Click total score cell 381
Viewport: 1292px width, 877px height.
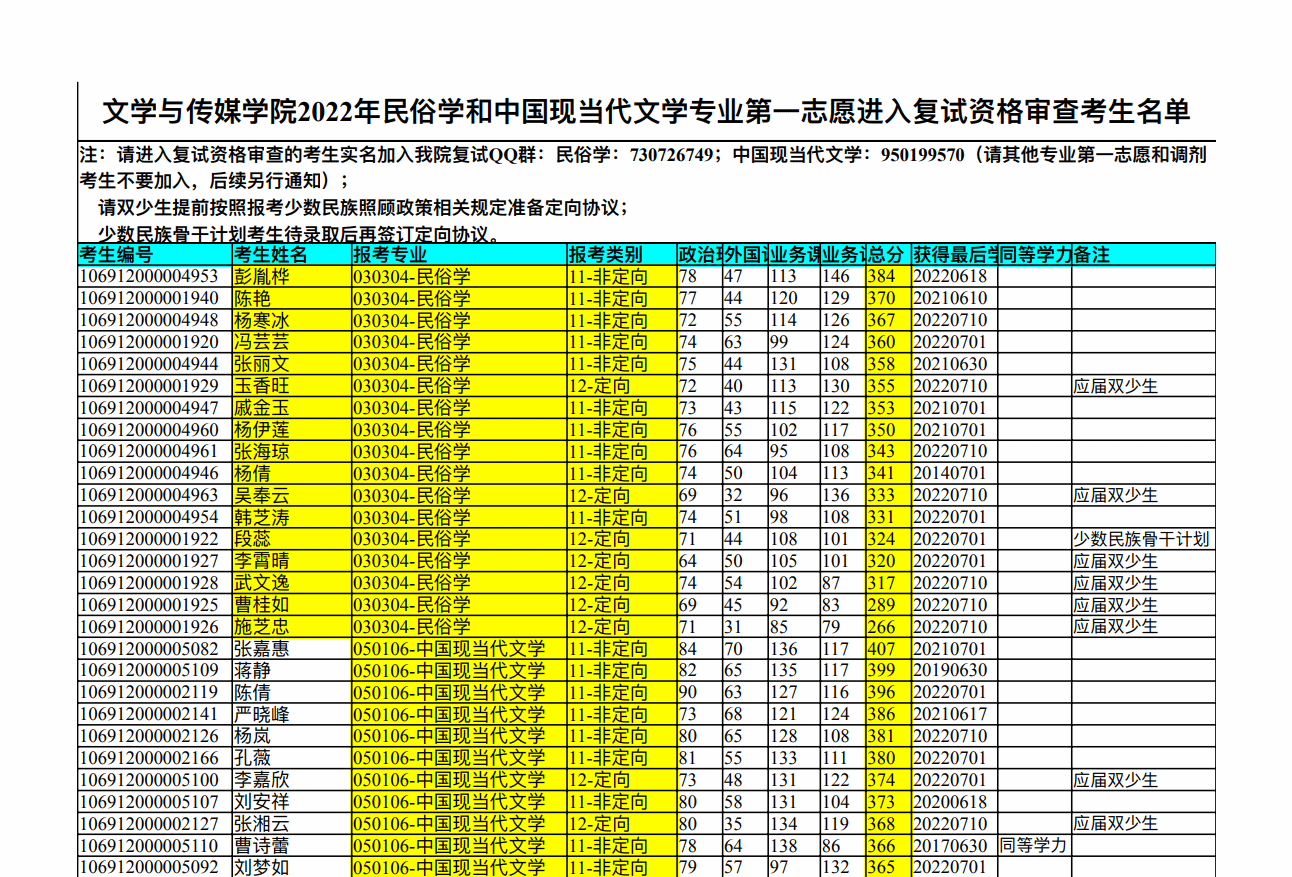pyautogui.click(x=888, y=736)
